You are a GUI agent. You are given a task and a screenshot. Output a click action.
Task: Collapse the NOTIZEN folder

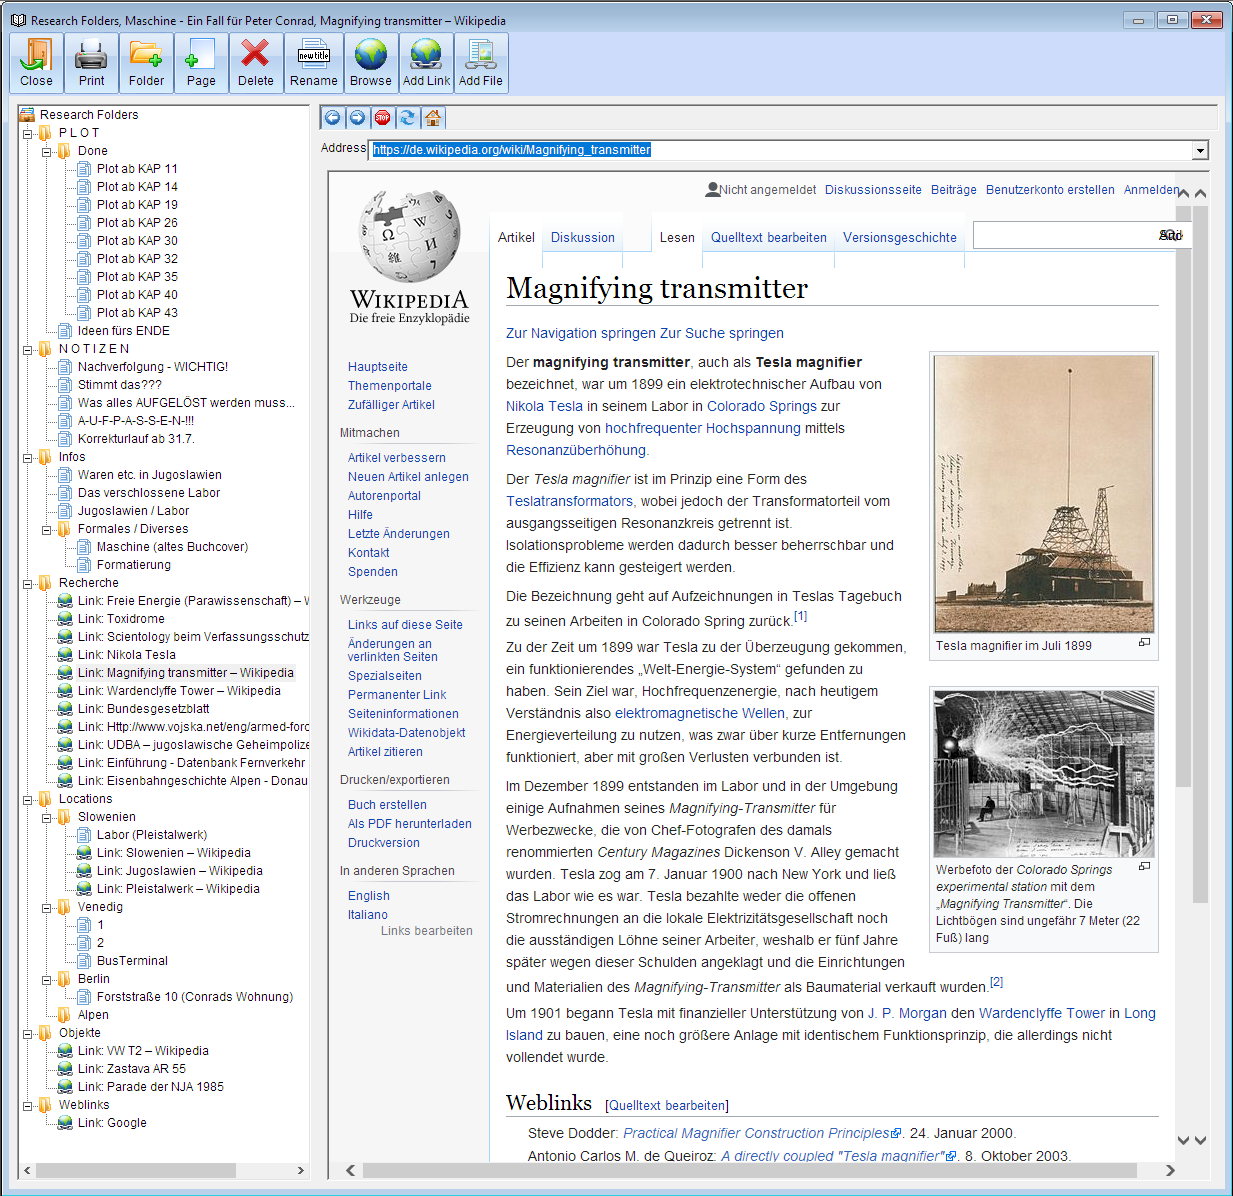pos(28,349)
